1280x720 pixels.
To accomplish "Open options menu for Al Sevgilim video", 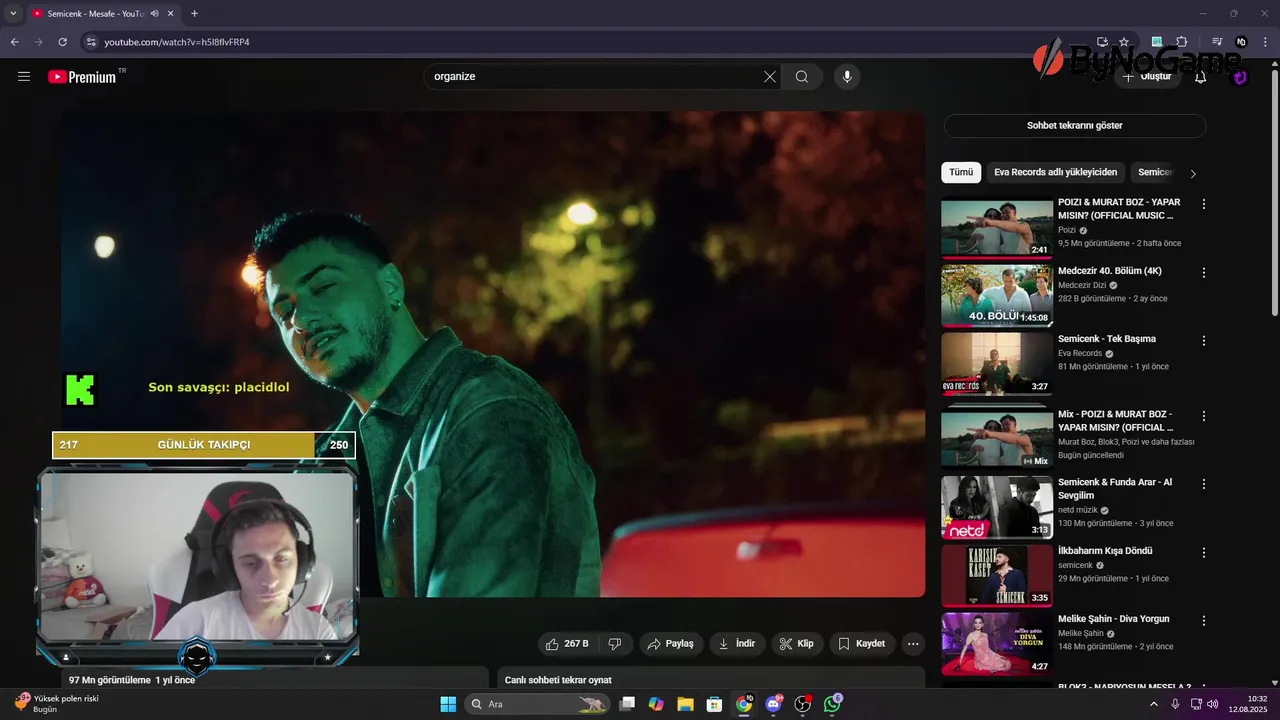I will (1204, 483).
